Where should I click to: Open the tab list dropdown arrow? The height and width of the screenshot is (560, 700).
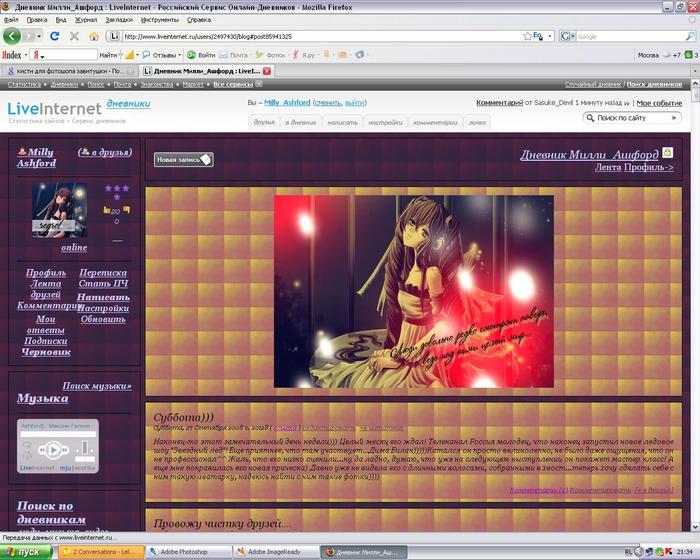pos(695,71)
